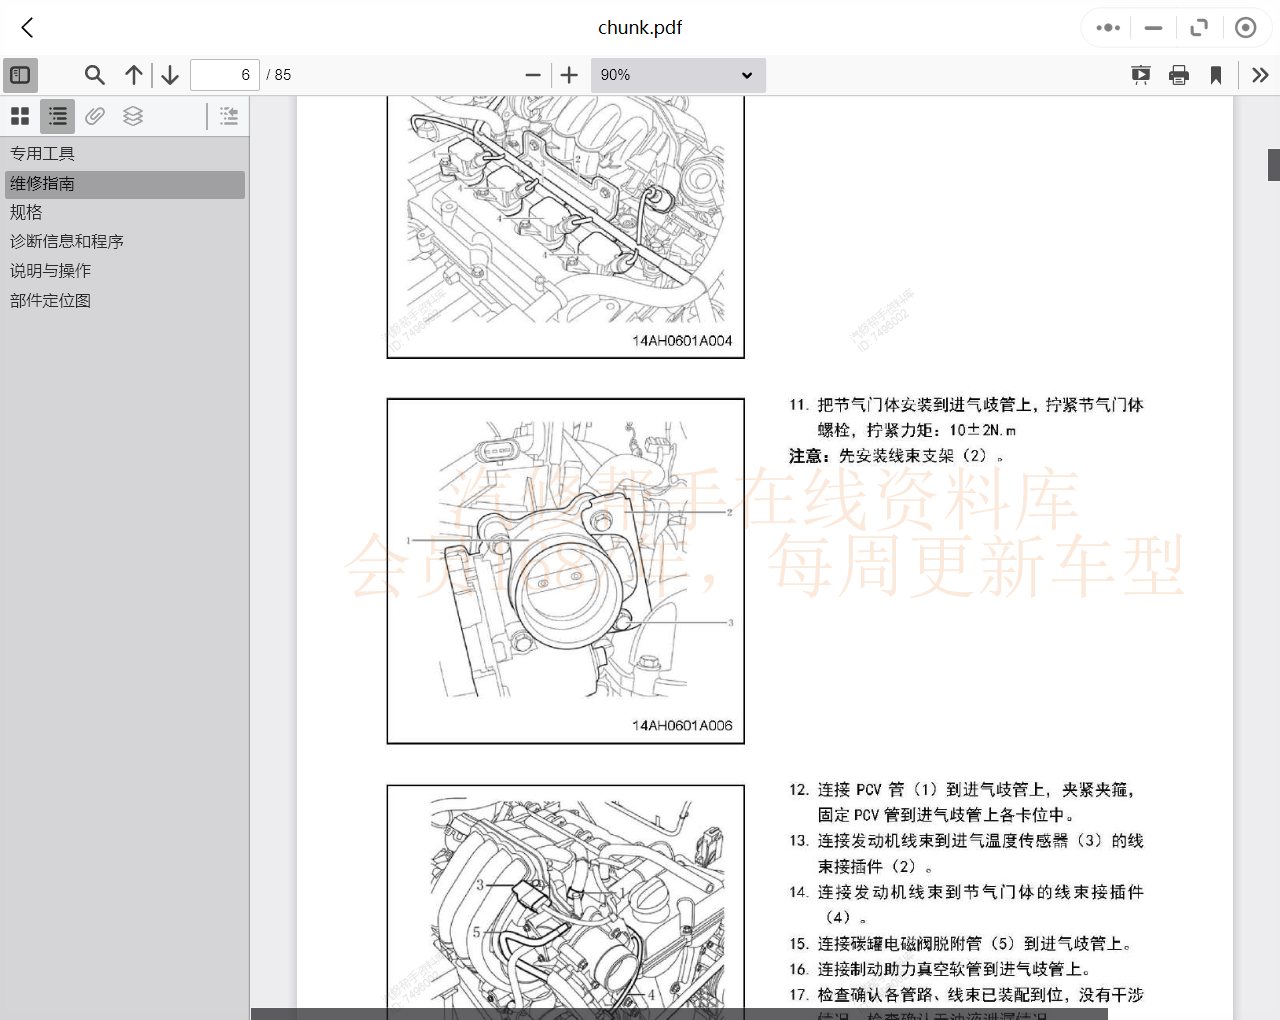Image resolution: width=1280 pixels, height=1020 pixels.
Task: Go to the next page with down arrow
Action: click(x=169, y=74)
